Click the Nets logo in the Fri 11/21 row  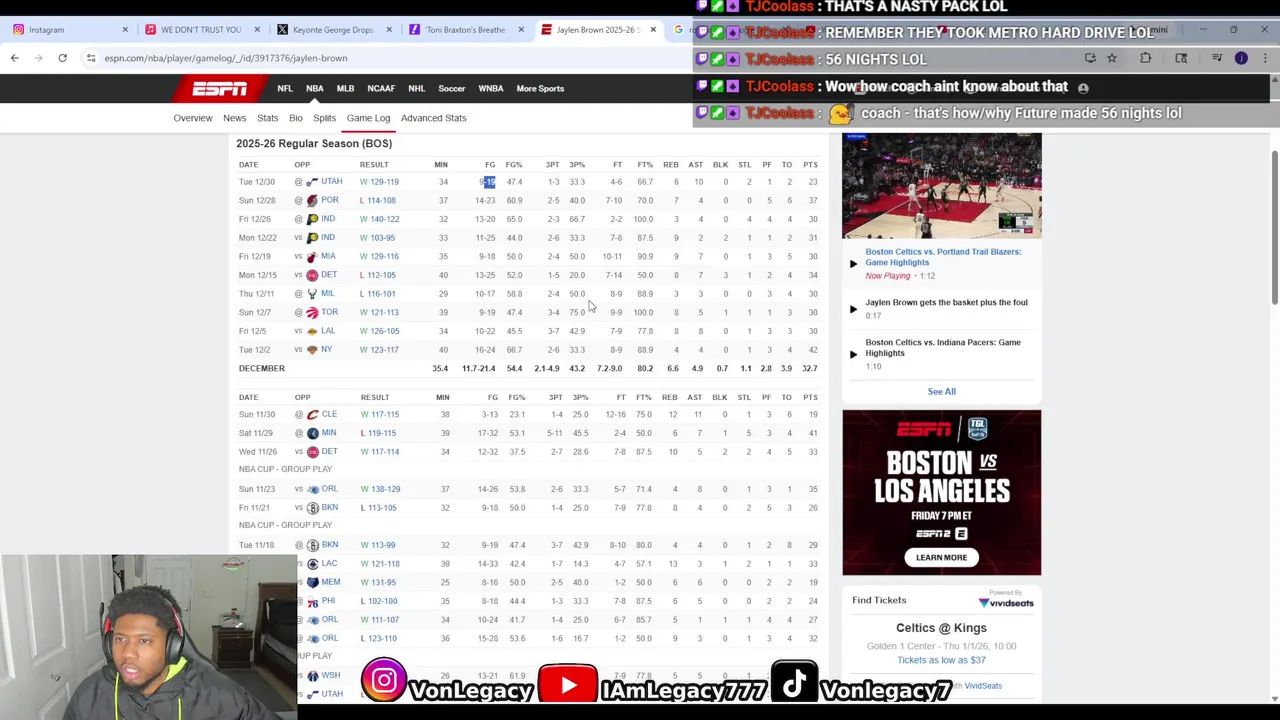click(313, 508)
